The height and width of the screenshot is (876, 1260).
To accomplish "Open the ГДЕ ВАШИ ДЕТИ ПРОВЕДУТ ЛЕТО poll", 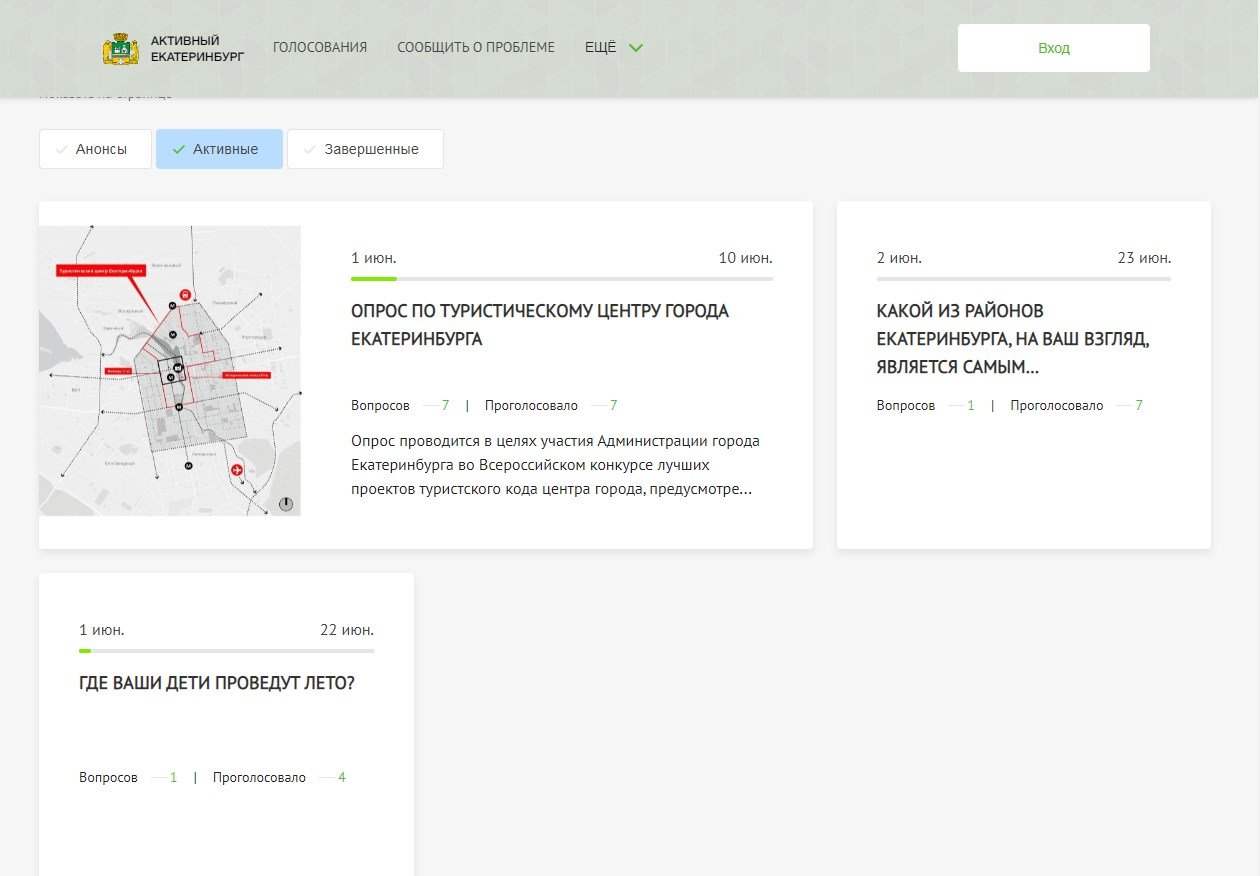I will point(217,684).
